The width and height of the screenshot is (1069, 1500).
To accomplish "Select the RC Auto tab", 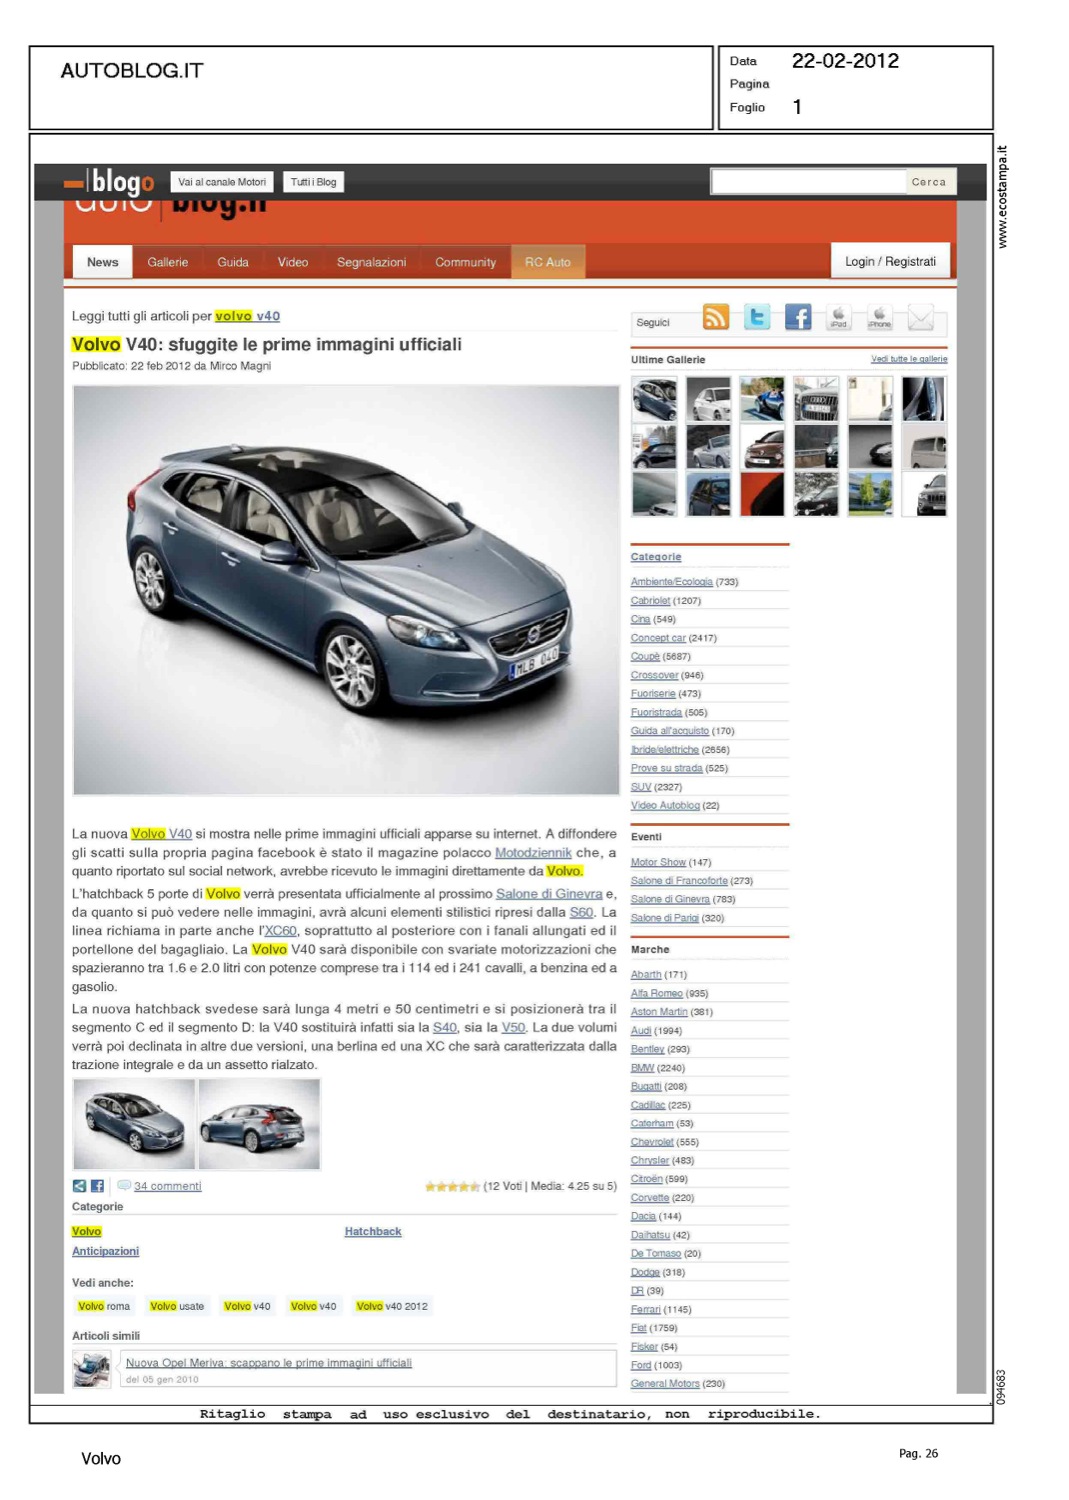I will click(x=547, y=262).
